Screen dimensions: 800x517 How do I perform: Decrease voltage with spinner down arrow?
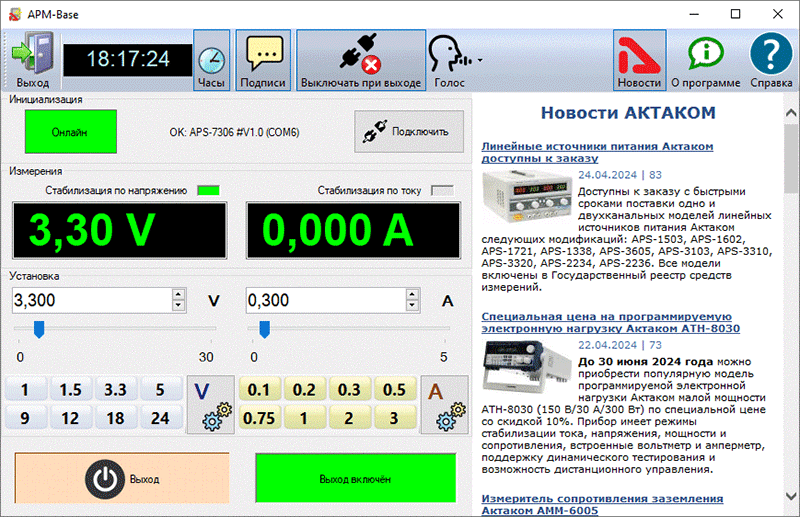coord(179,306)
